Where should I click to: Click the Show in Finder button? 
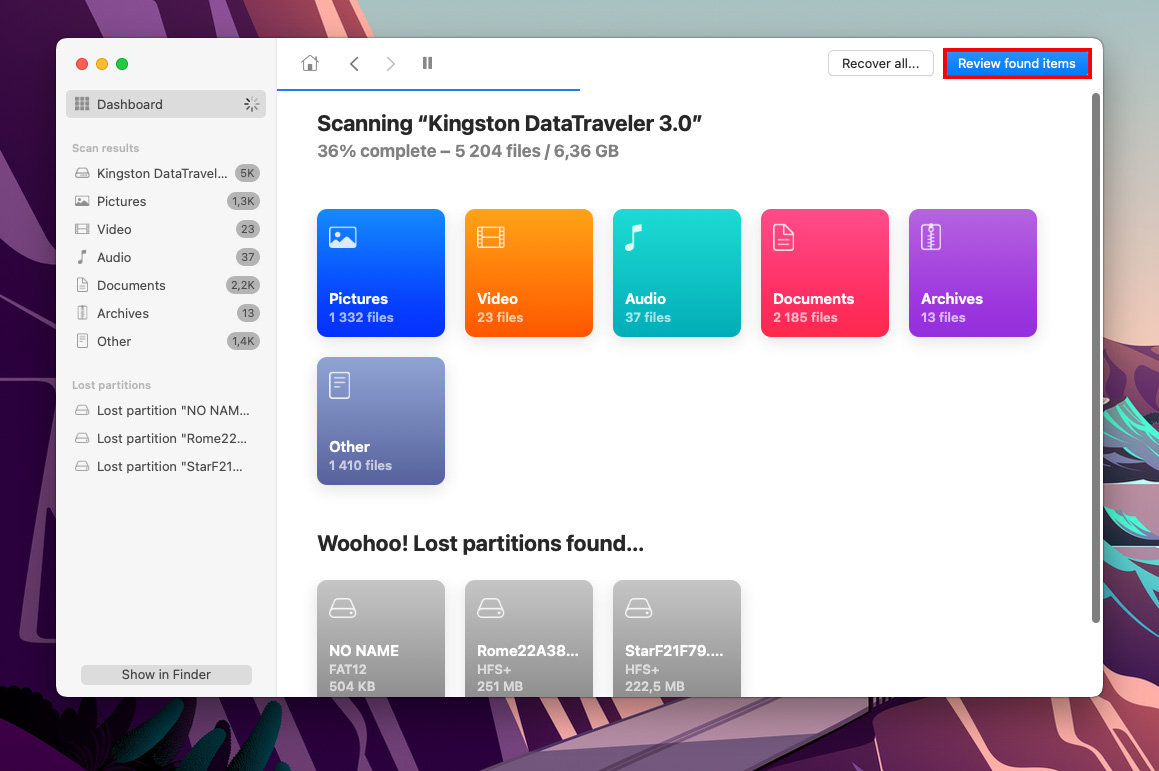tap(166, 674)
